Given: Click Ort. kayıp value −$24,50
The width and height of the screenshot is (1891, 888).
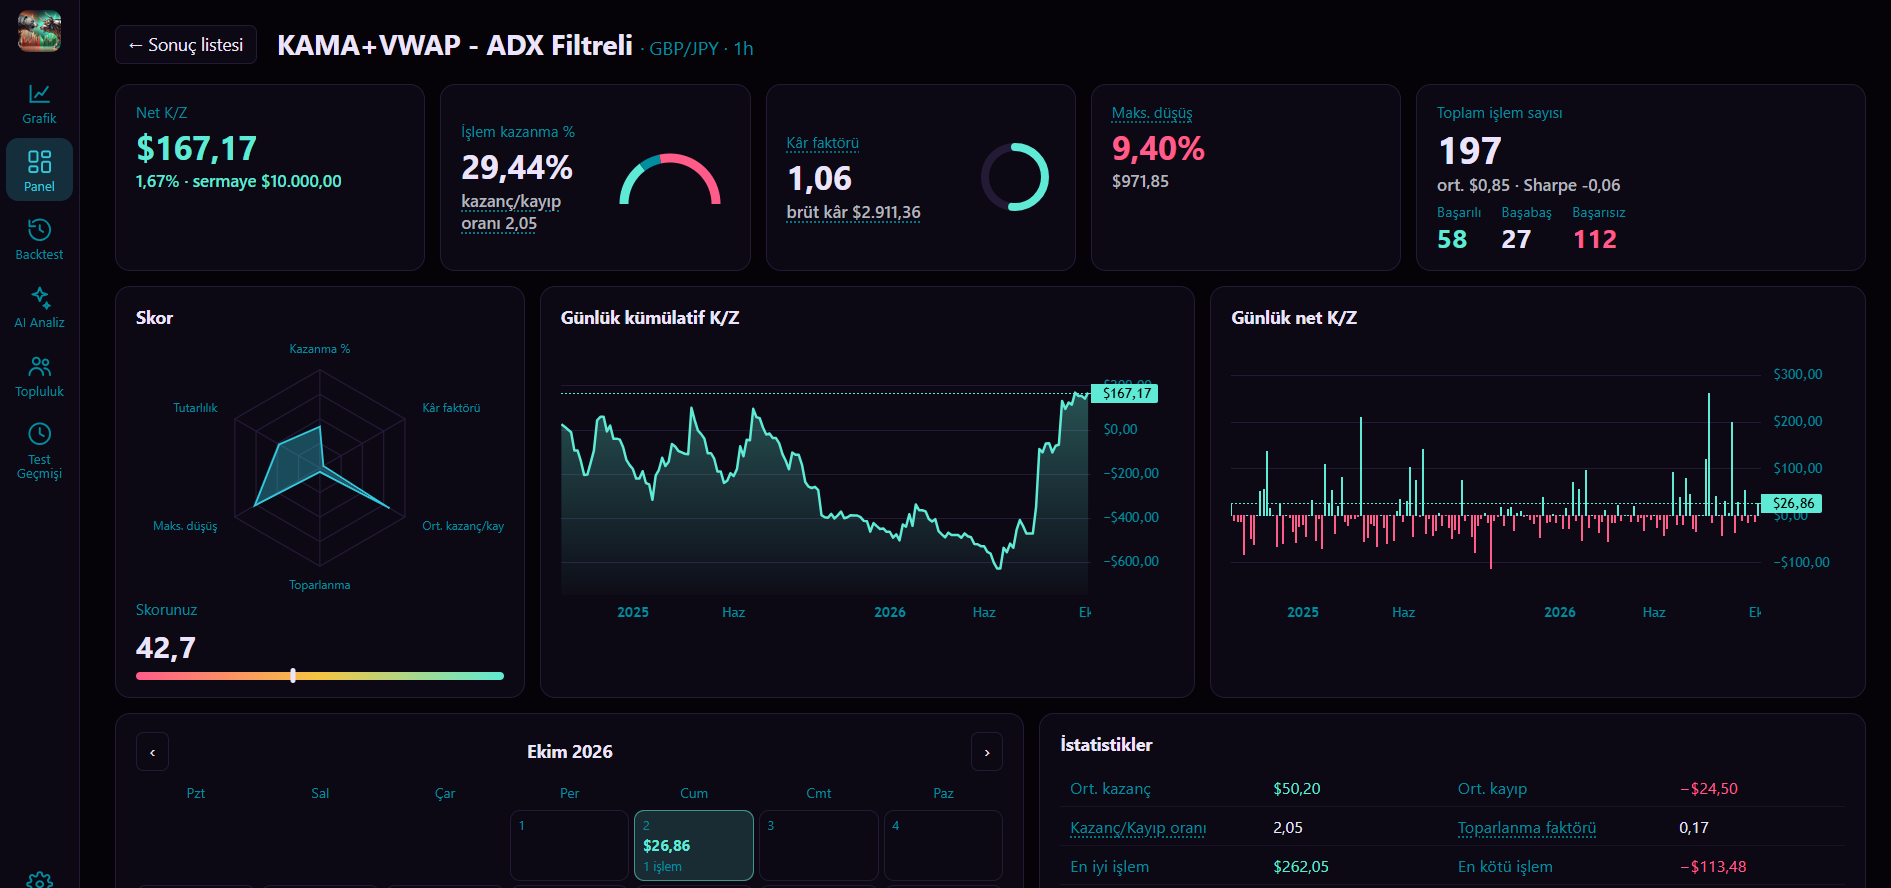Looking at the screenshot, I should coord(1709,789).
